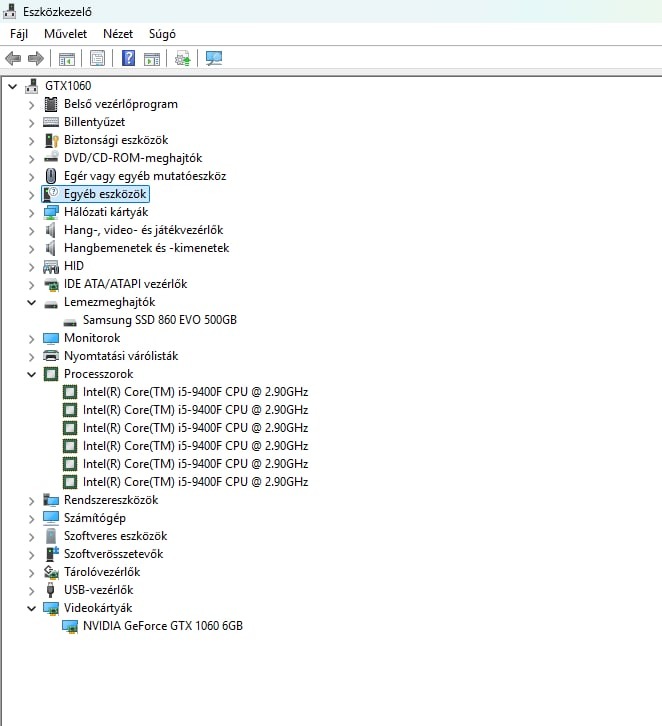662x726 pixels.
Task: Select the first Intel Core i5-9400F entry
Action: (195, 392)
